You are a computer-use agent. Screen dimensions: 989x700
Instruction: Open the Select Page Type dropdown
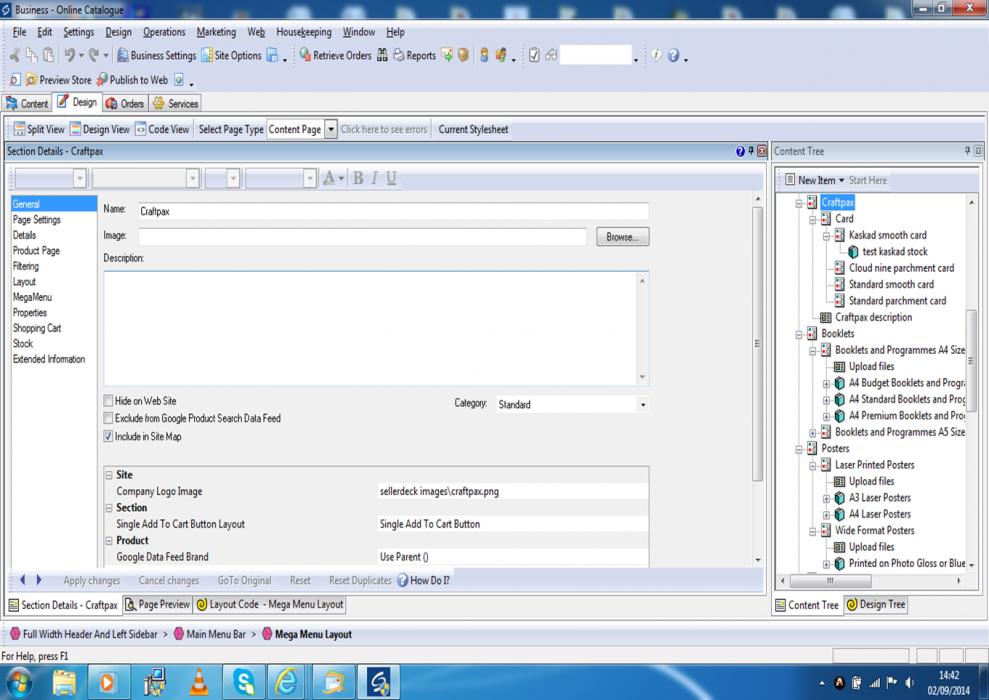[x=331, y=129]
